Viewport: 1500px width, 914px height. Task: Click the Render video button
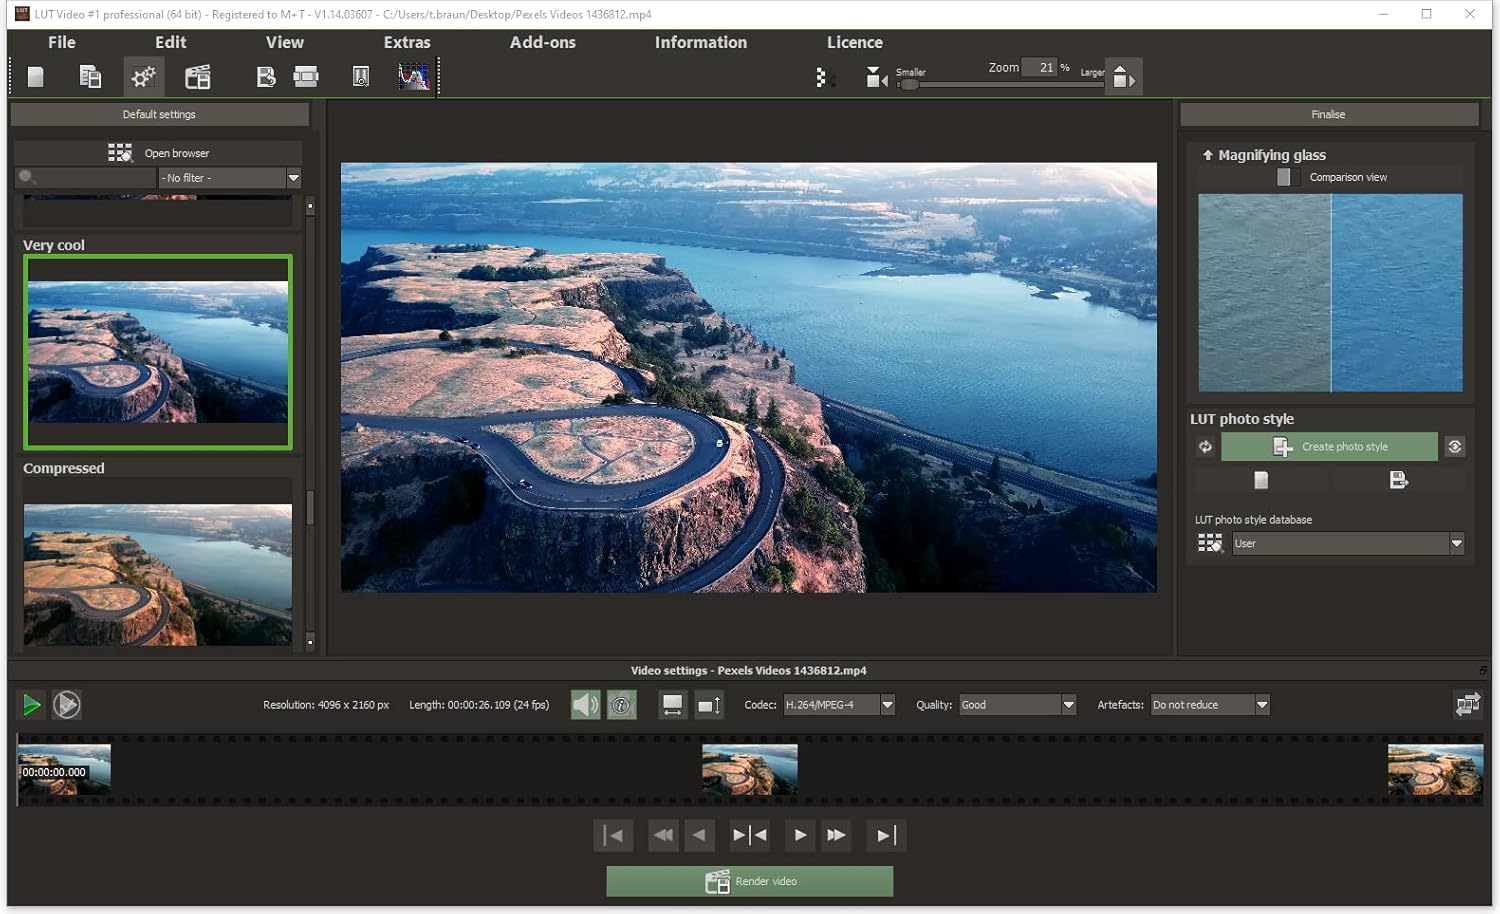tap(749, 881)
